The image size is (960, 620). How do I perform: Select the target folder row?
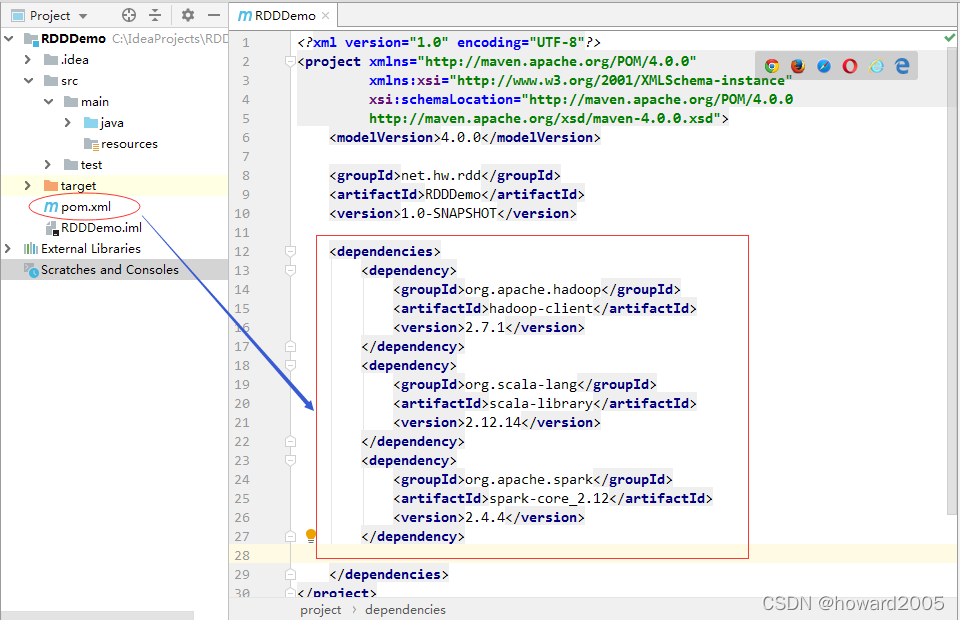pyautogui.click(x=114, y=185)
